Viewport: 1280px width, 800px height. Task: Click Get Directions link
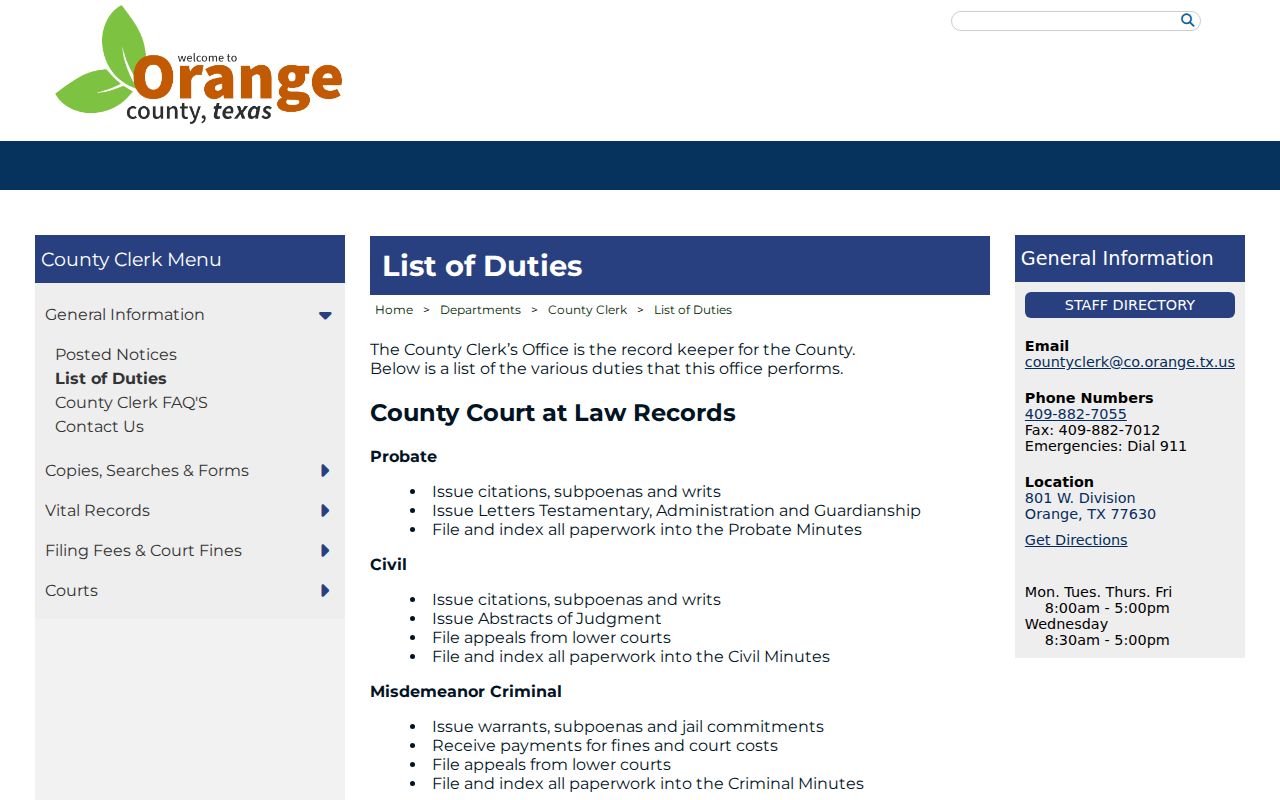pos(1076,540)
